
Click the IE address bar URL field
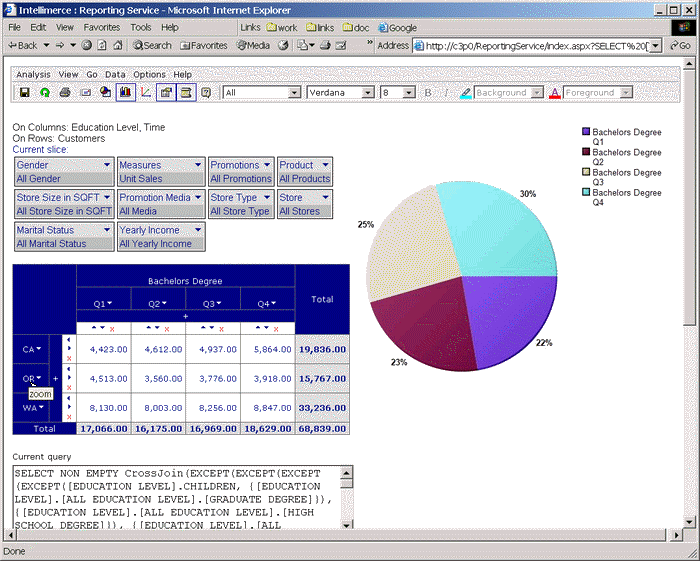(x=536, y=46)
